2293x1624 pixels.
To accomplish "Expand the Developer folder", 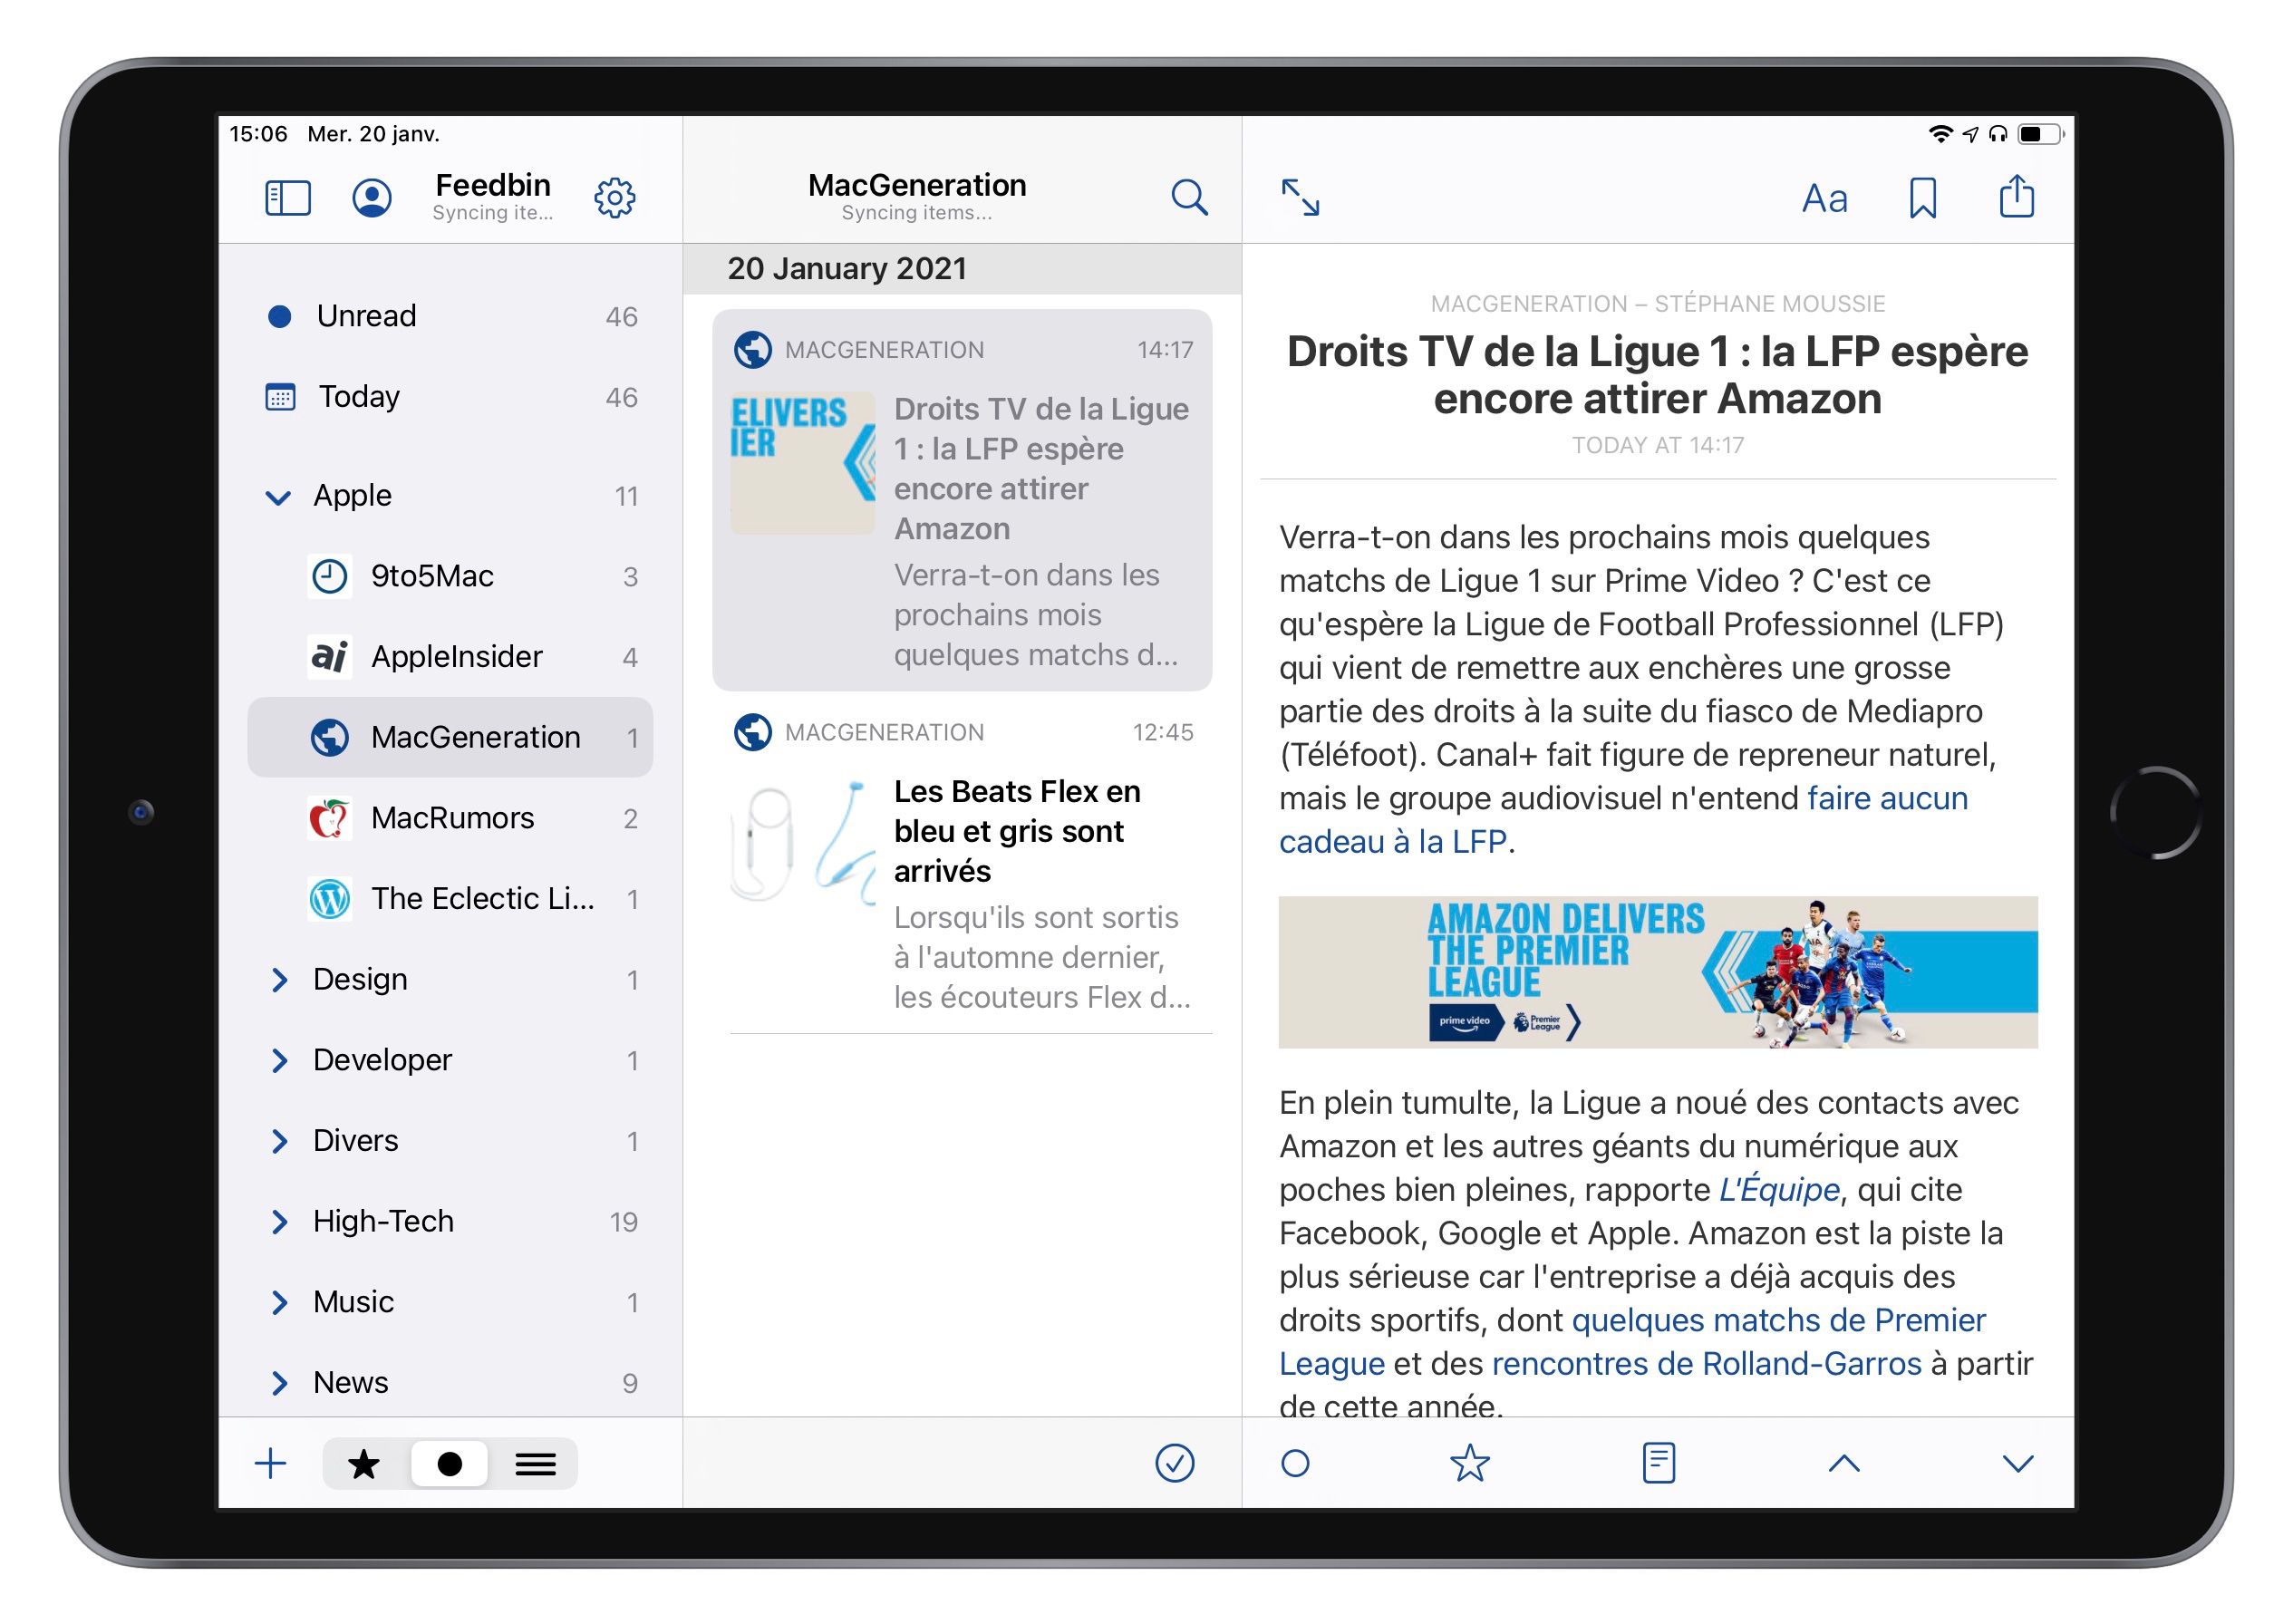I will point(279,1060).
